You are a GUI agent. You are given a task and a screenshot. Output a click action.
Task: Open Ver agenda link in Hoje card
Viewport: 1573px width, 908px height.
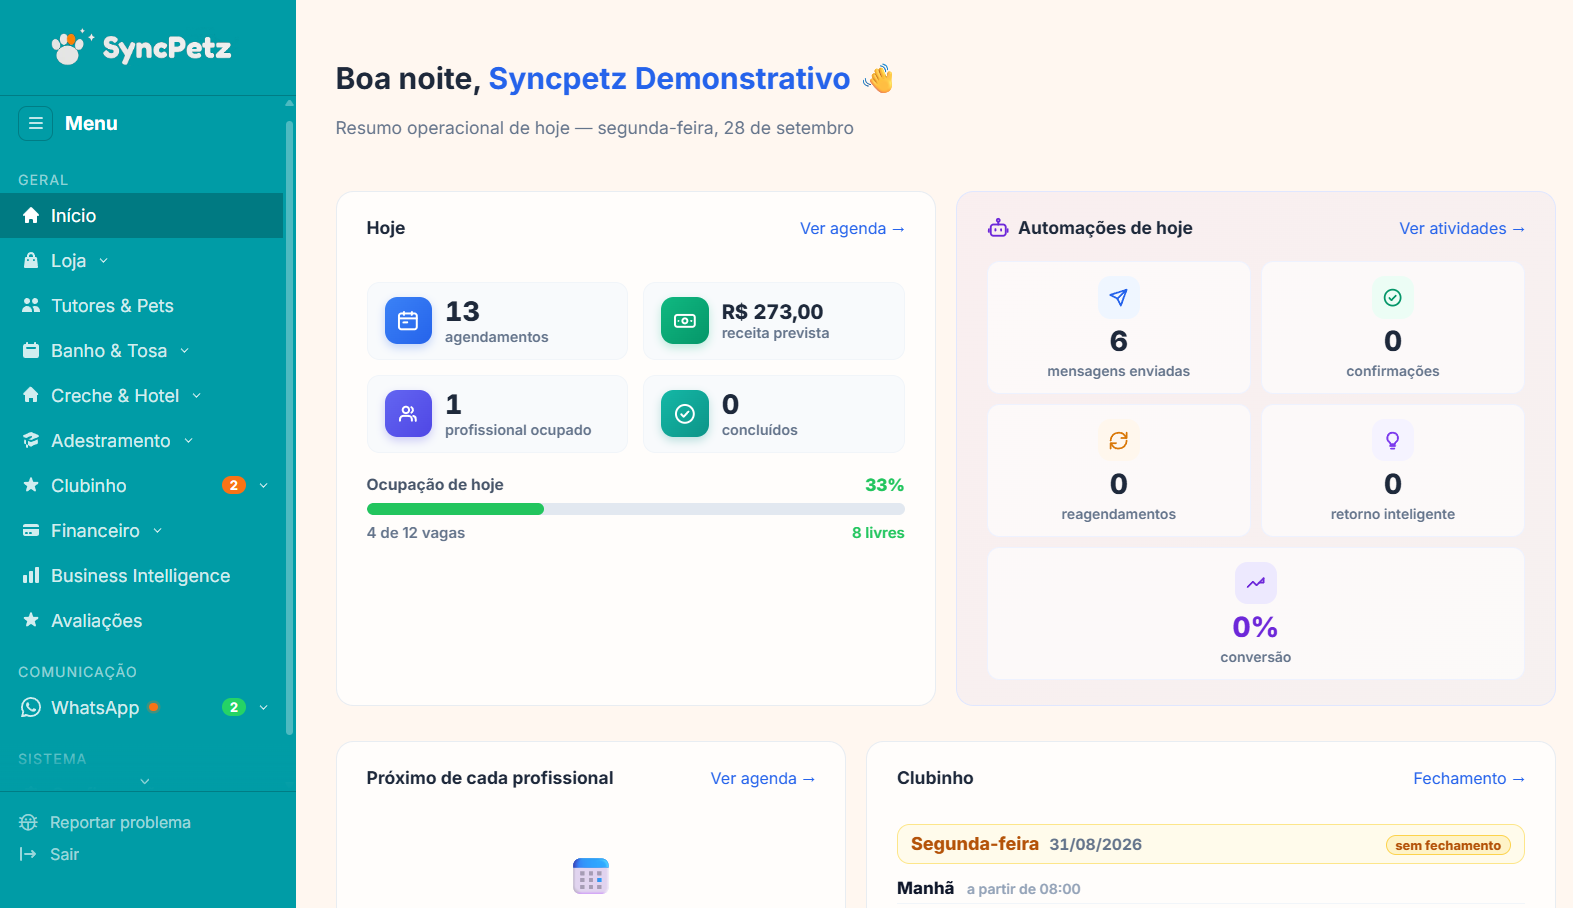click(852, 228)
